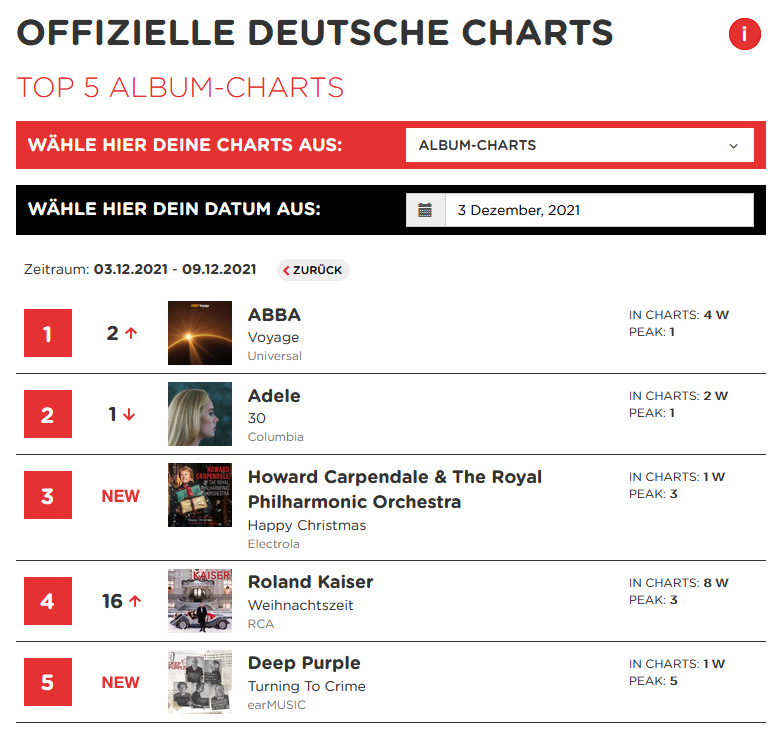Screen dimensions: 782x736
Task: Click Roland Kaiser Weihnachtszeit cover
Action: (200, 601)
